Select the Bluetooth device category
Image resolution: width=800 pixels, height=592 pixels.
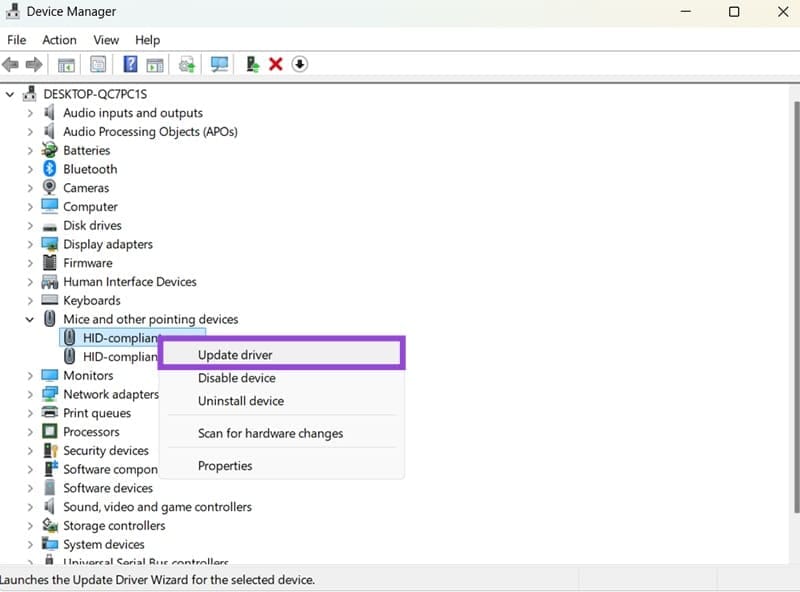point(89,169)
